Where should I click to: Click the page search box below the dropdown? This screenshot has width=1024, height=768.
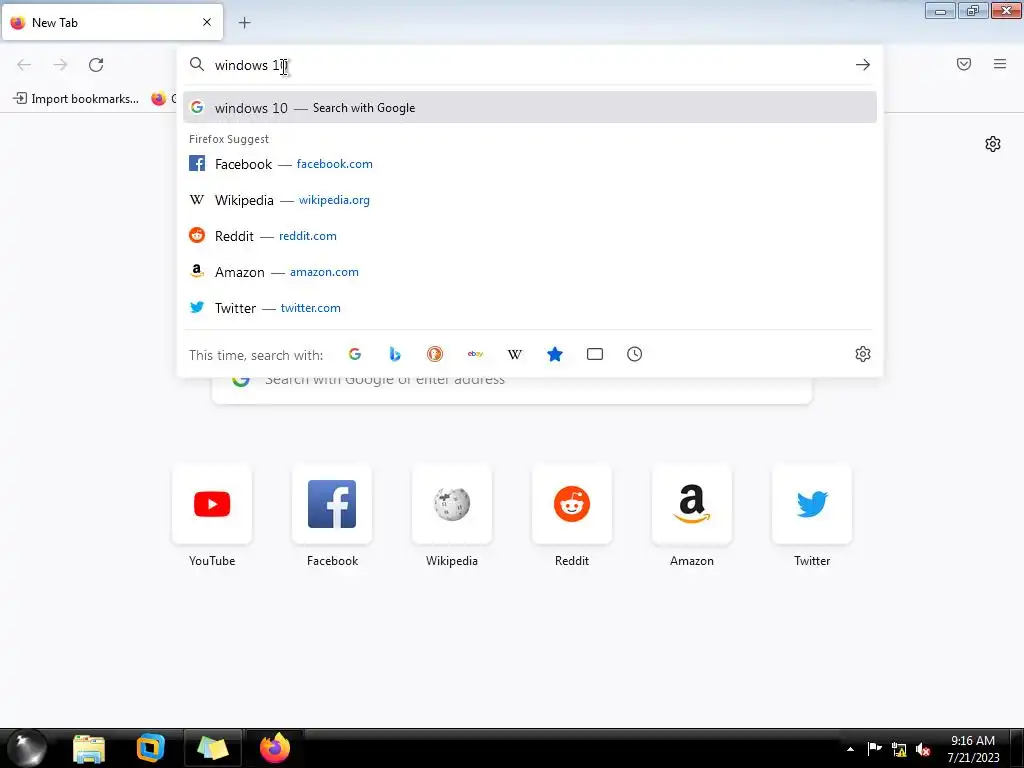tap(512, 389)
